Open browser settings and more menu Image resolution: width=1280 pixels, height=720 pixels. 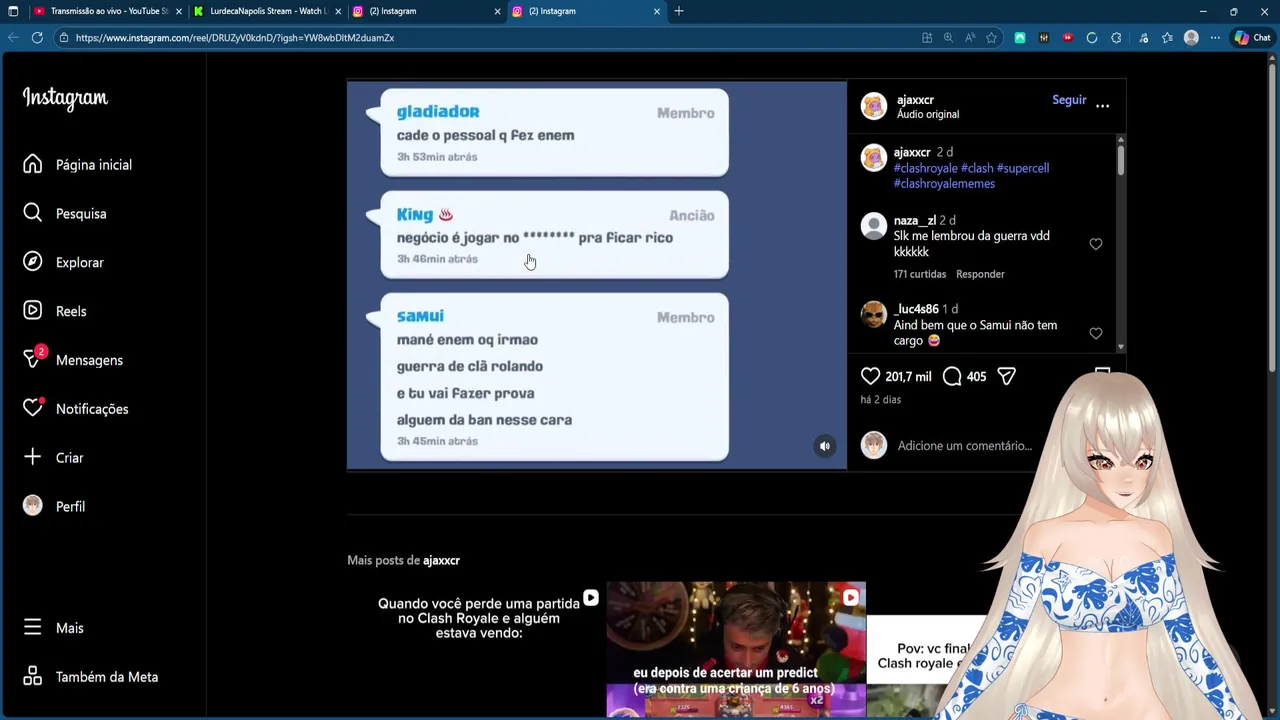(1215, 38)
